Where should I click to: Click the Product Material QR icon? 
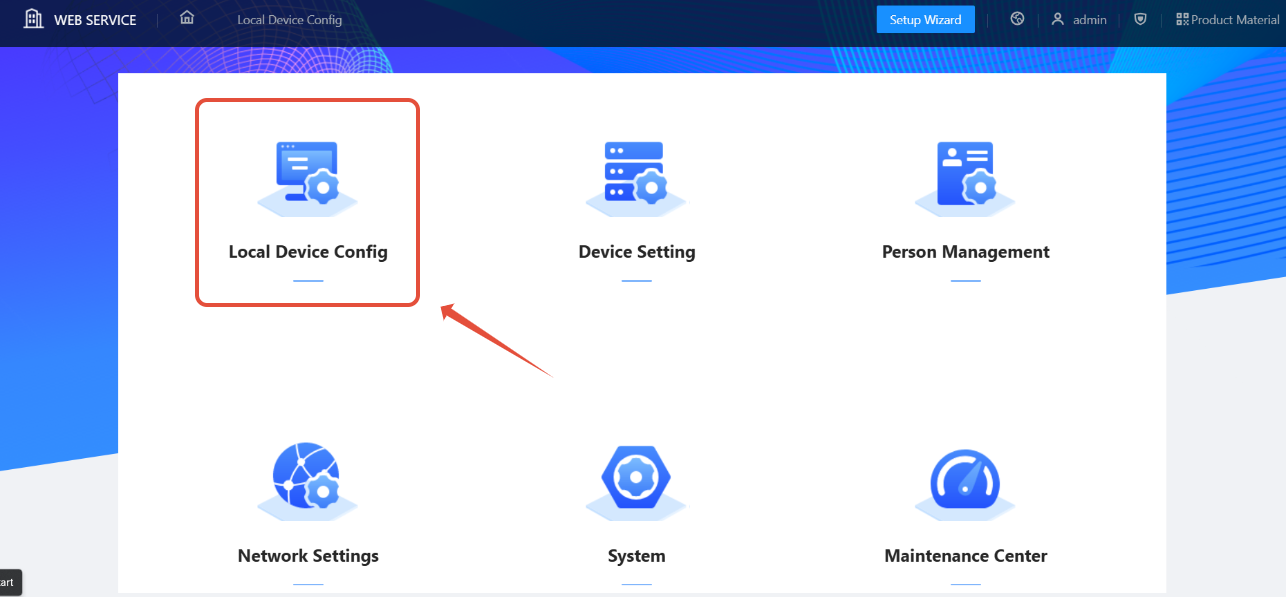tap(1182, 19)
